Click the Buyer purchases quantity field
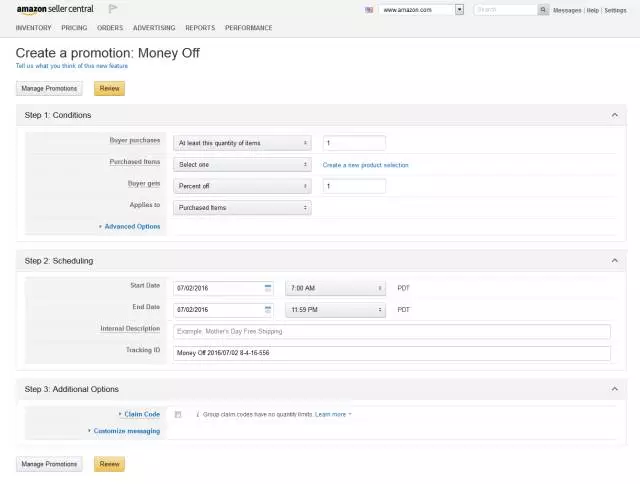 pos(354,143)
